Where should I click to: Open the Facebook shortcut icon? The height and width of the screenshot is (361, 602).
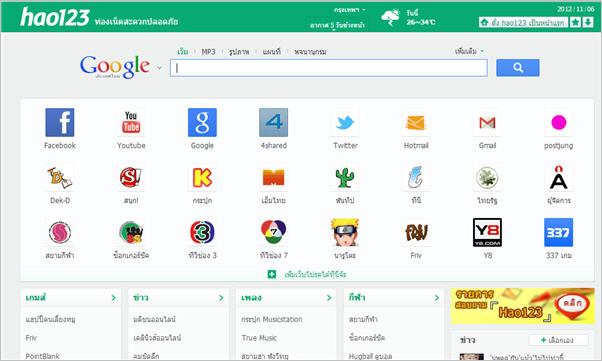pos(60,123)
